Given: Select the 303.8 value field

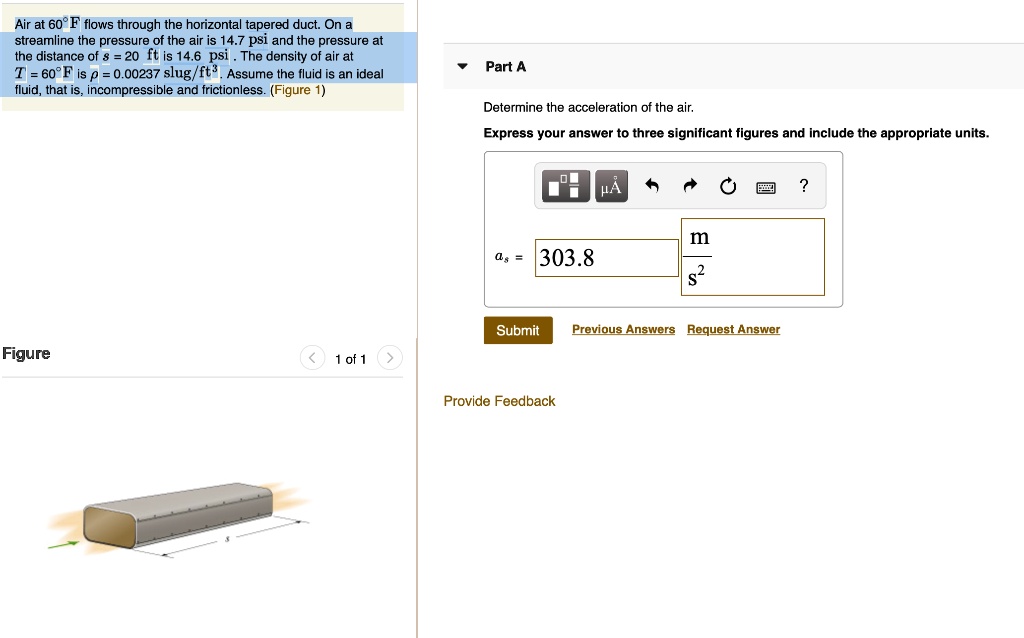Looking at the screenshot, I should (607, 257).
